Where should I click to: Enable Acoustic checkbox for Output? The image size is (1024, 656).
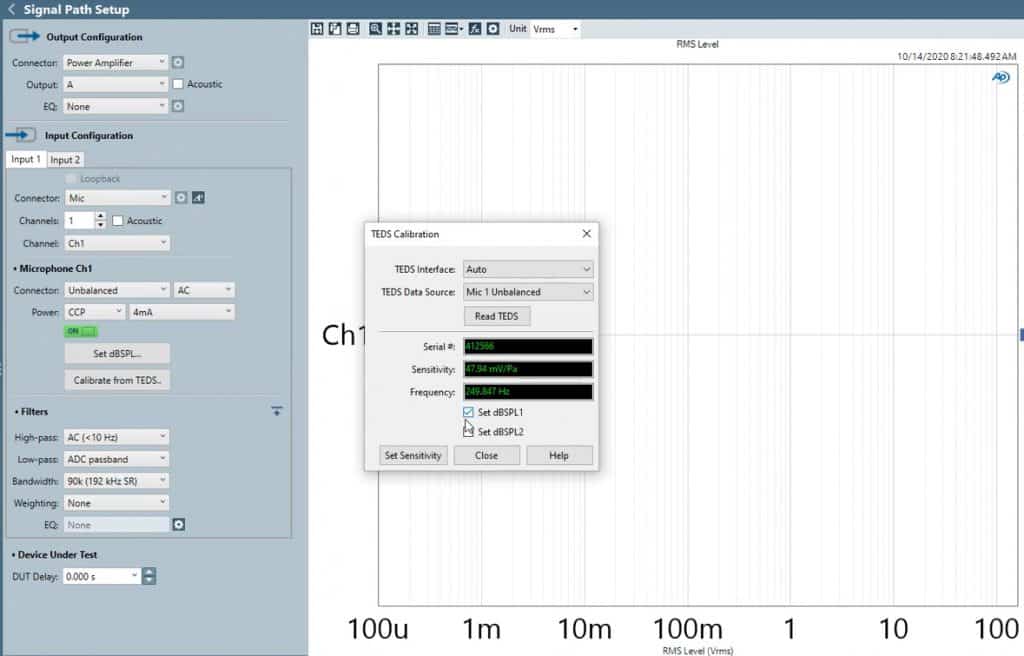[178, 84]
